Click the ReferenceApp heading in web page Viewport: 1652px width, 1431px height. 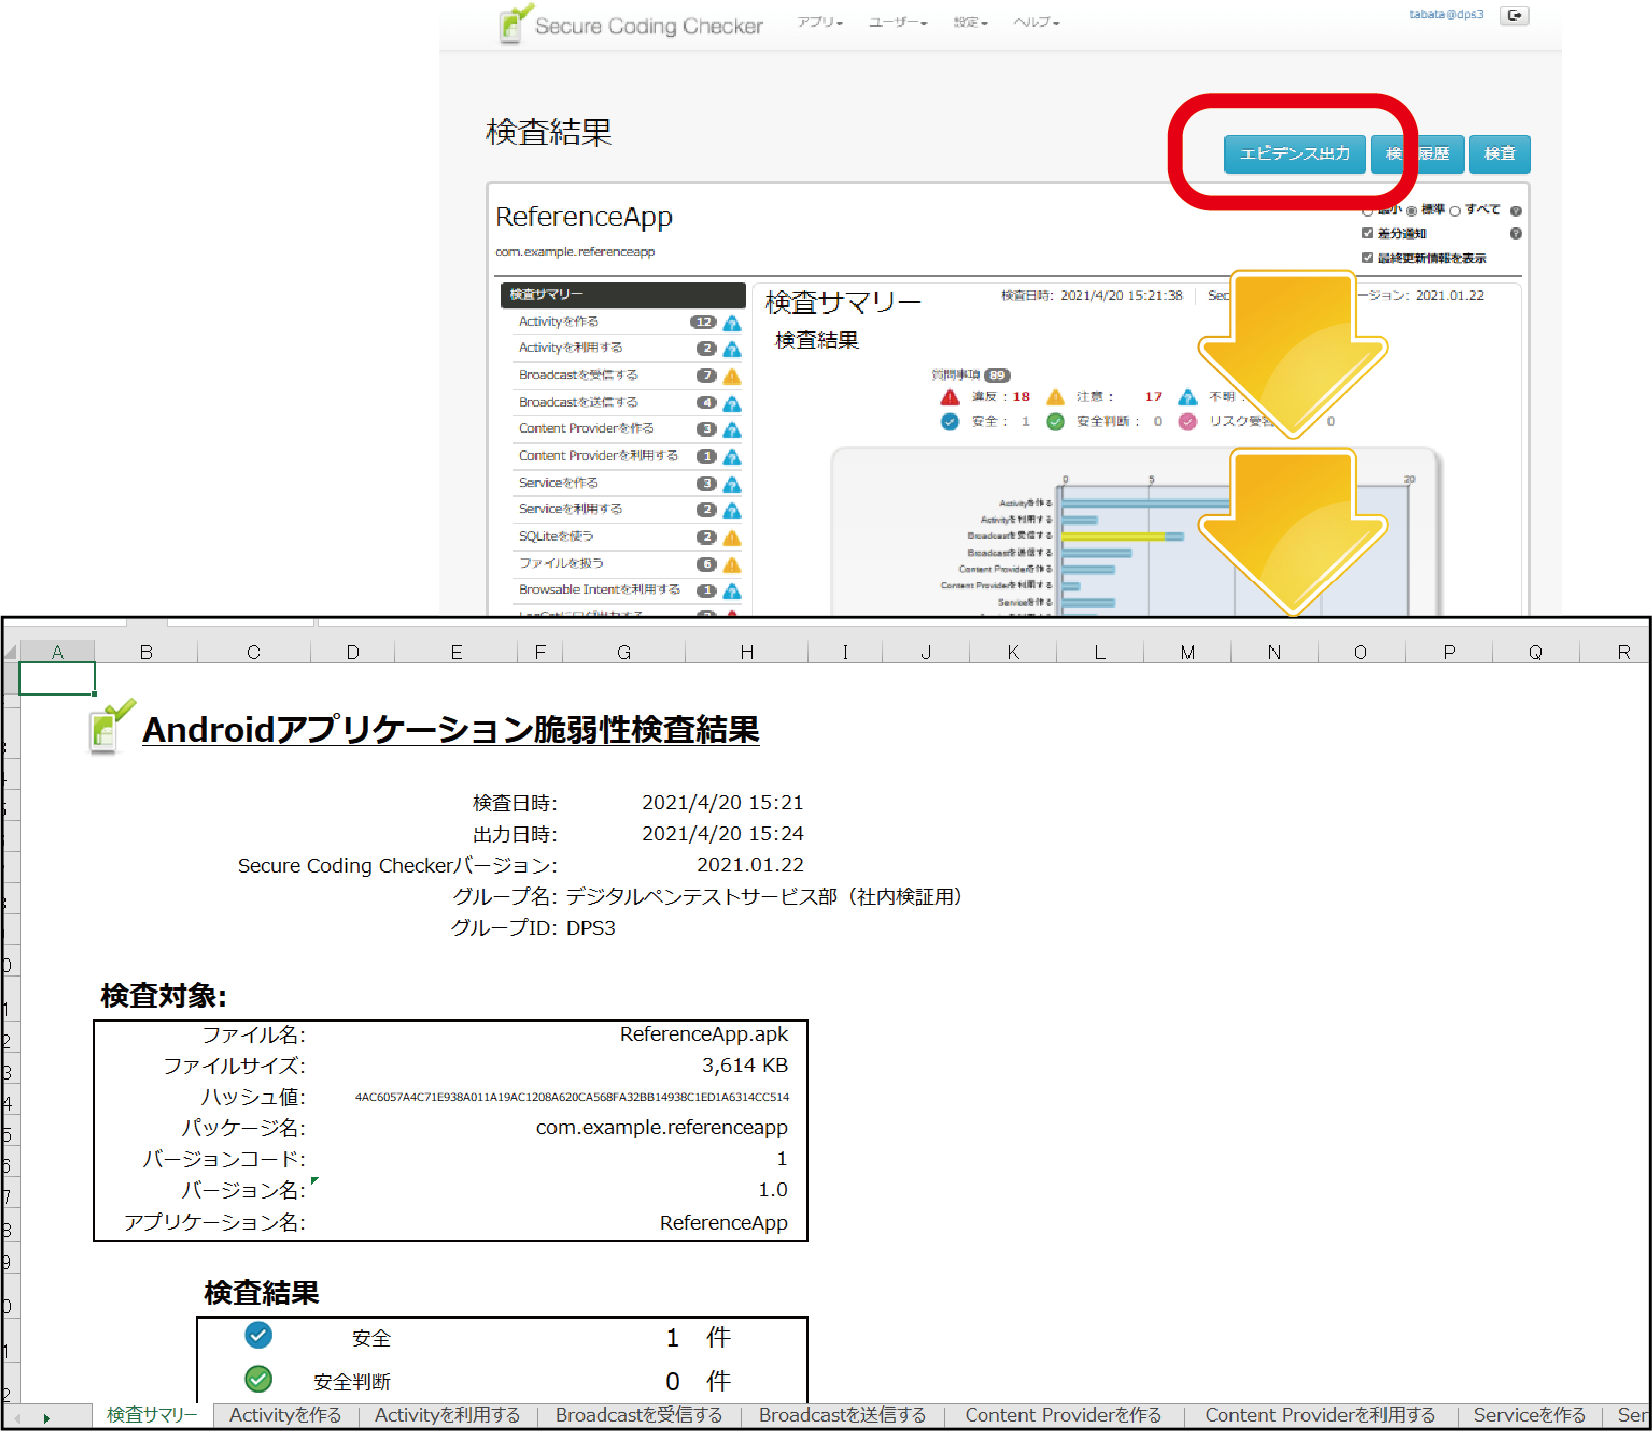tap(584, 217)
